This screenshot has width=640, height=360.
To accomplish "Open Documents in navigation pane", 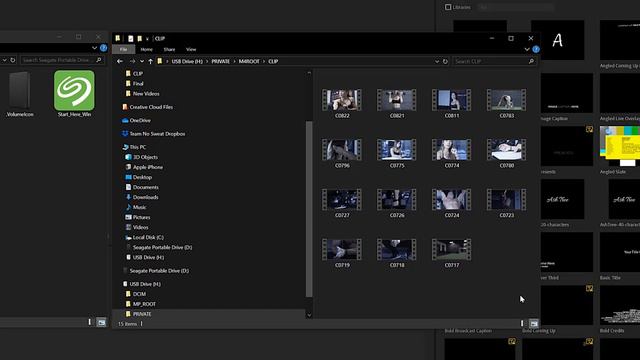I will point(142,187).
